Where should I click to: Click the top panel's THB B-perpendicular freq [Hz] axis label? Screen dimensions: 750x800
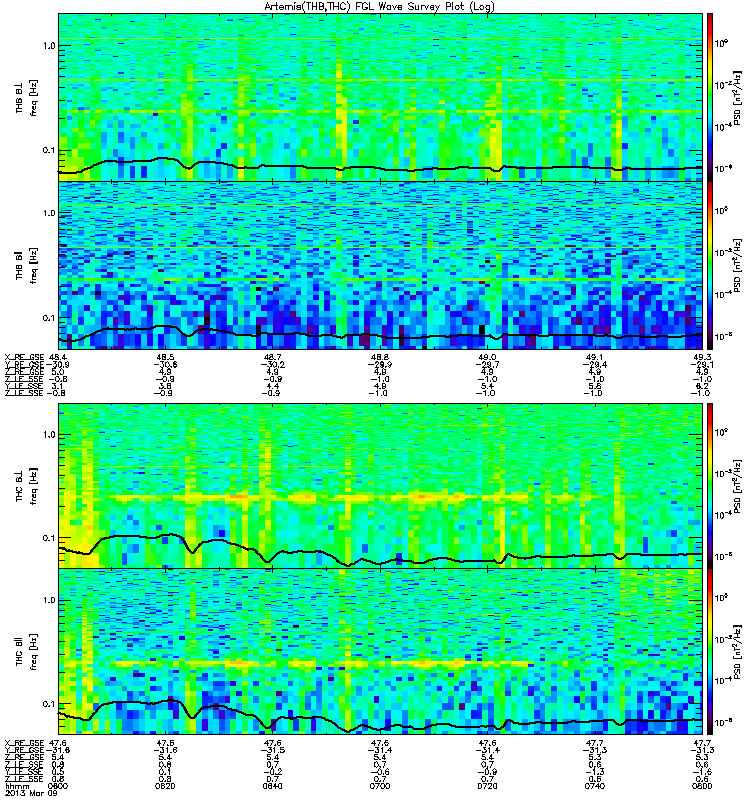27,97
